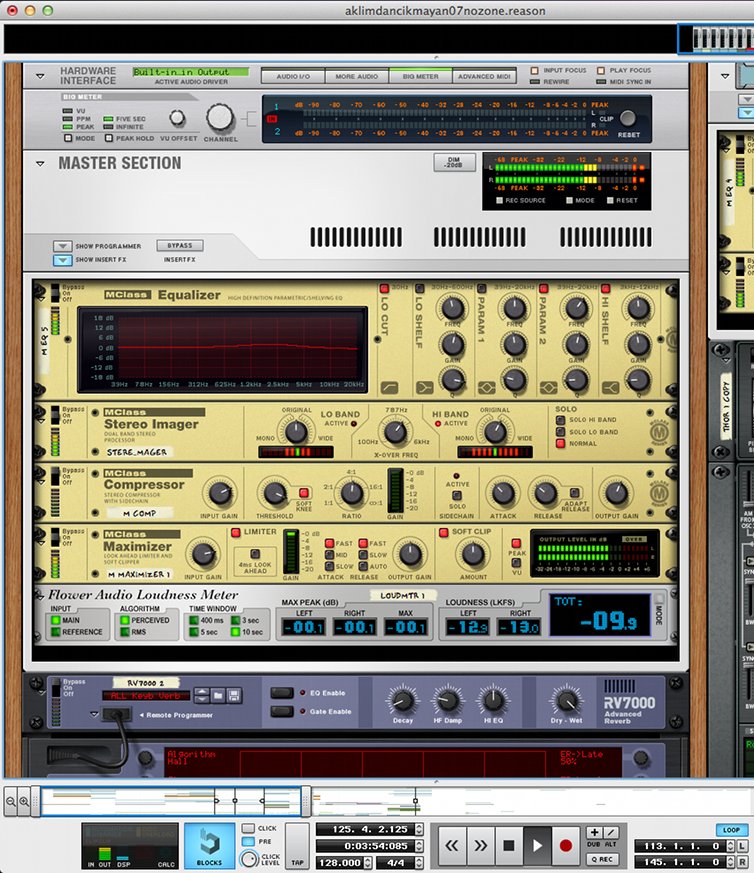This screenshot has width=754, height=873.
Task: Open RV7000 ALL Keyb Verb patch display
Action: coord(146,695)
